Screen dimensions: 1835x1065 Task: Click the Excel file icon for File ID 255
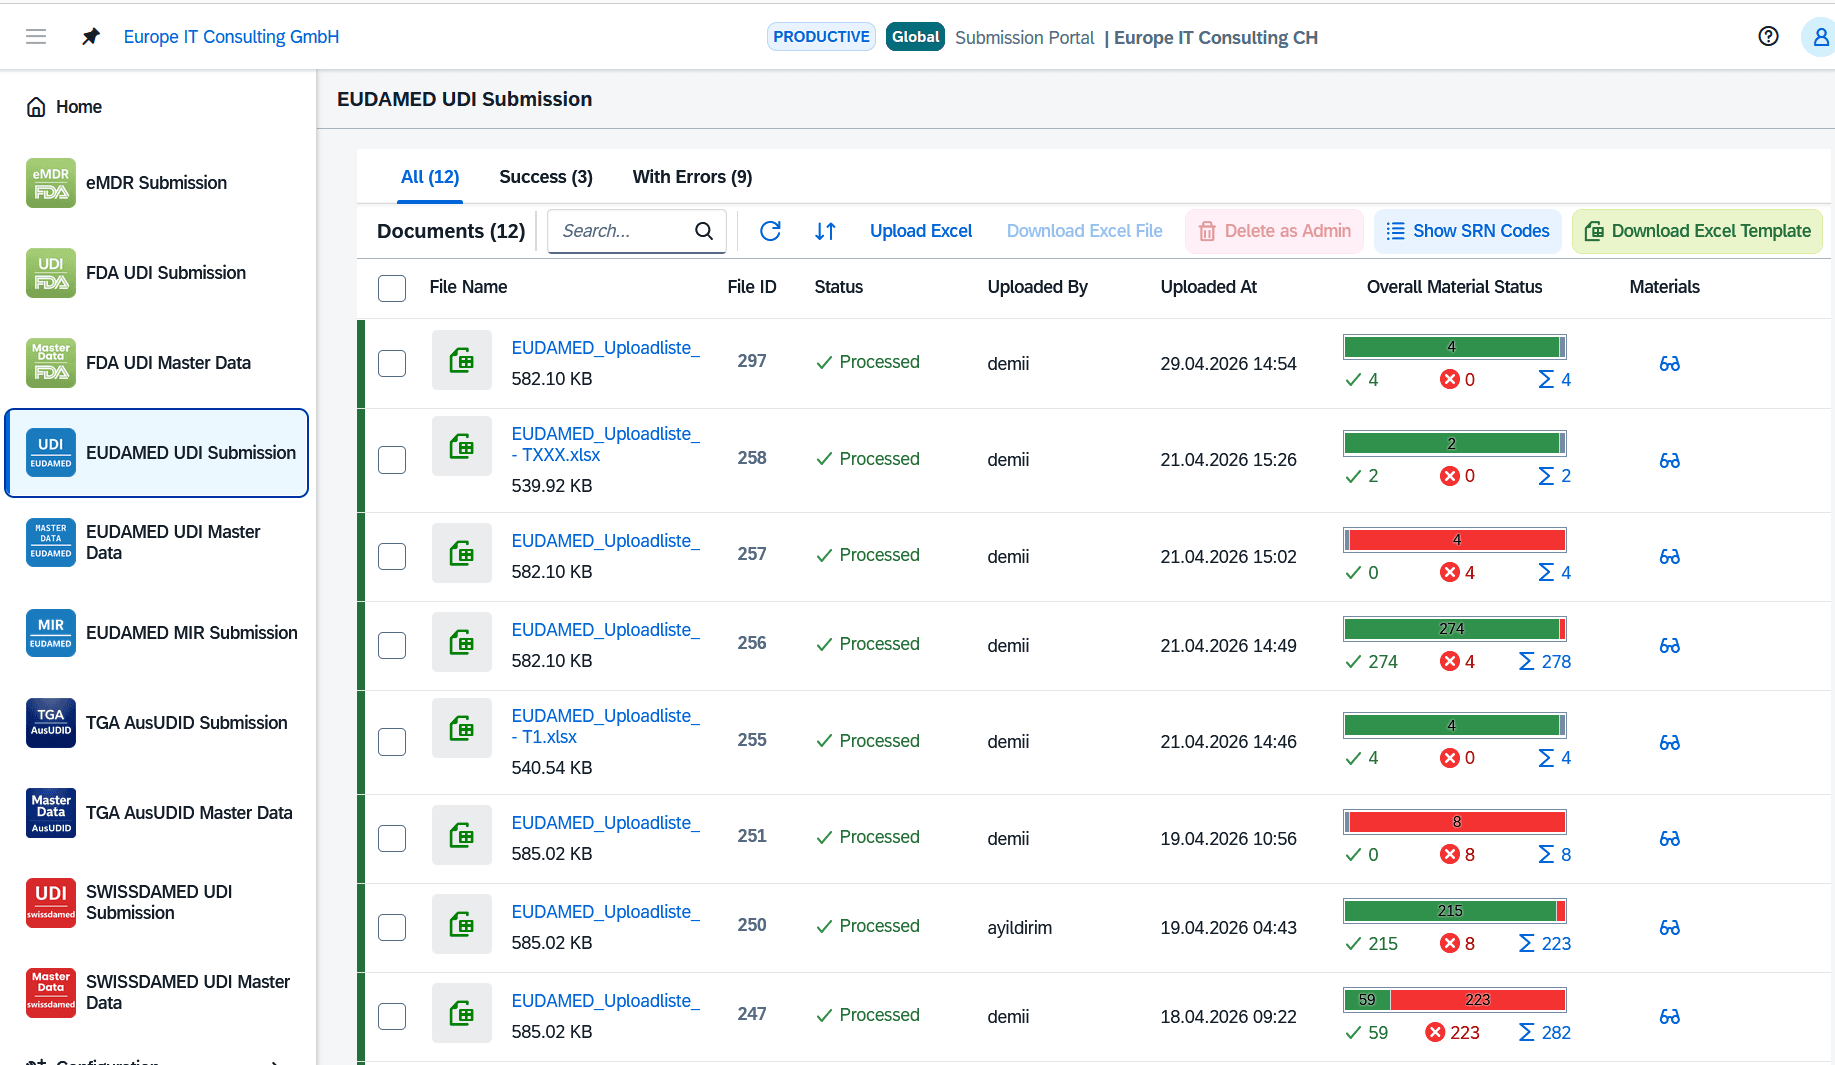pos(462,728)
